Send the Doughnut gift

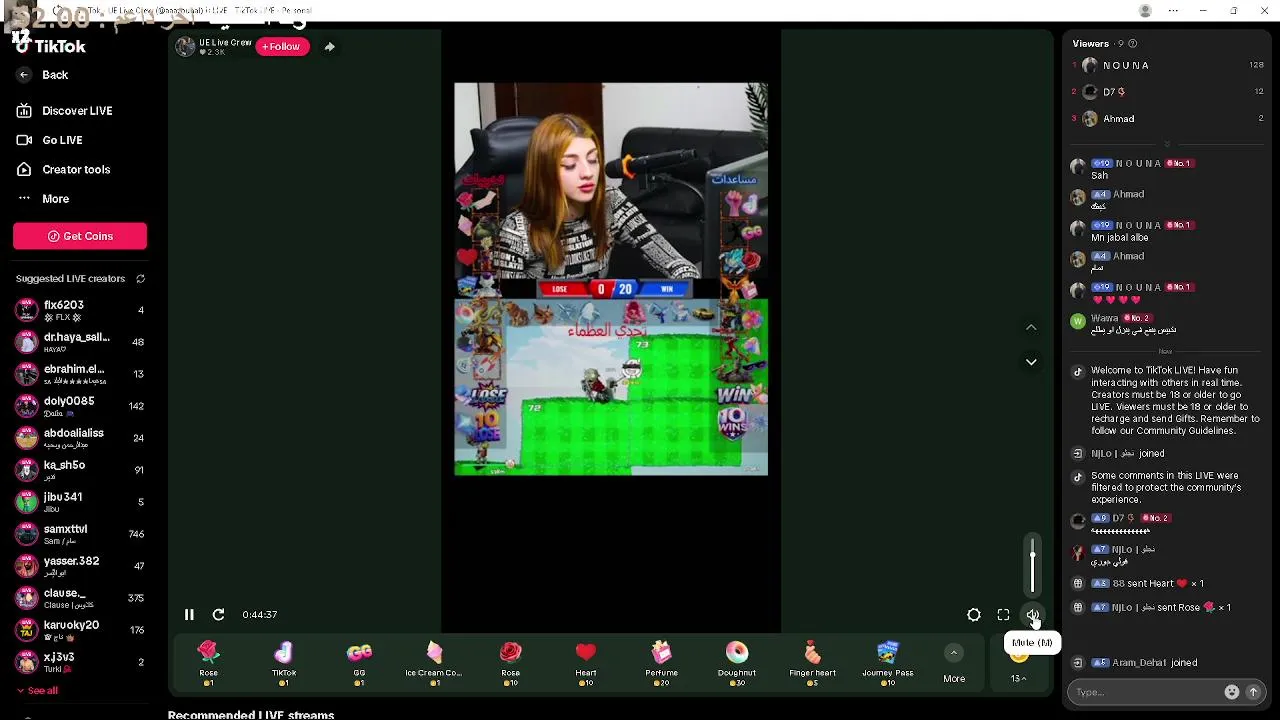point(737,664)
